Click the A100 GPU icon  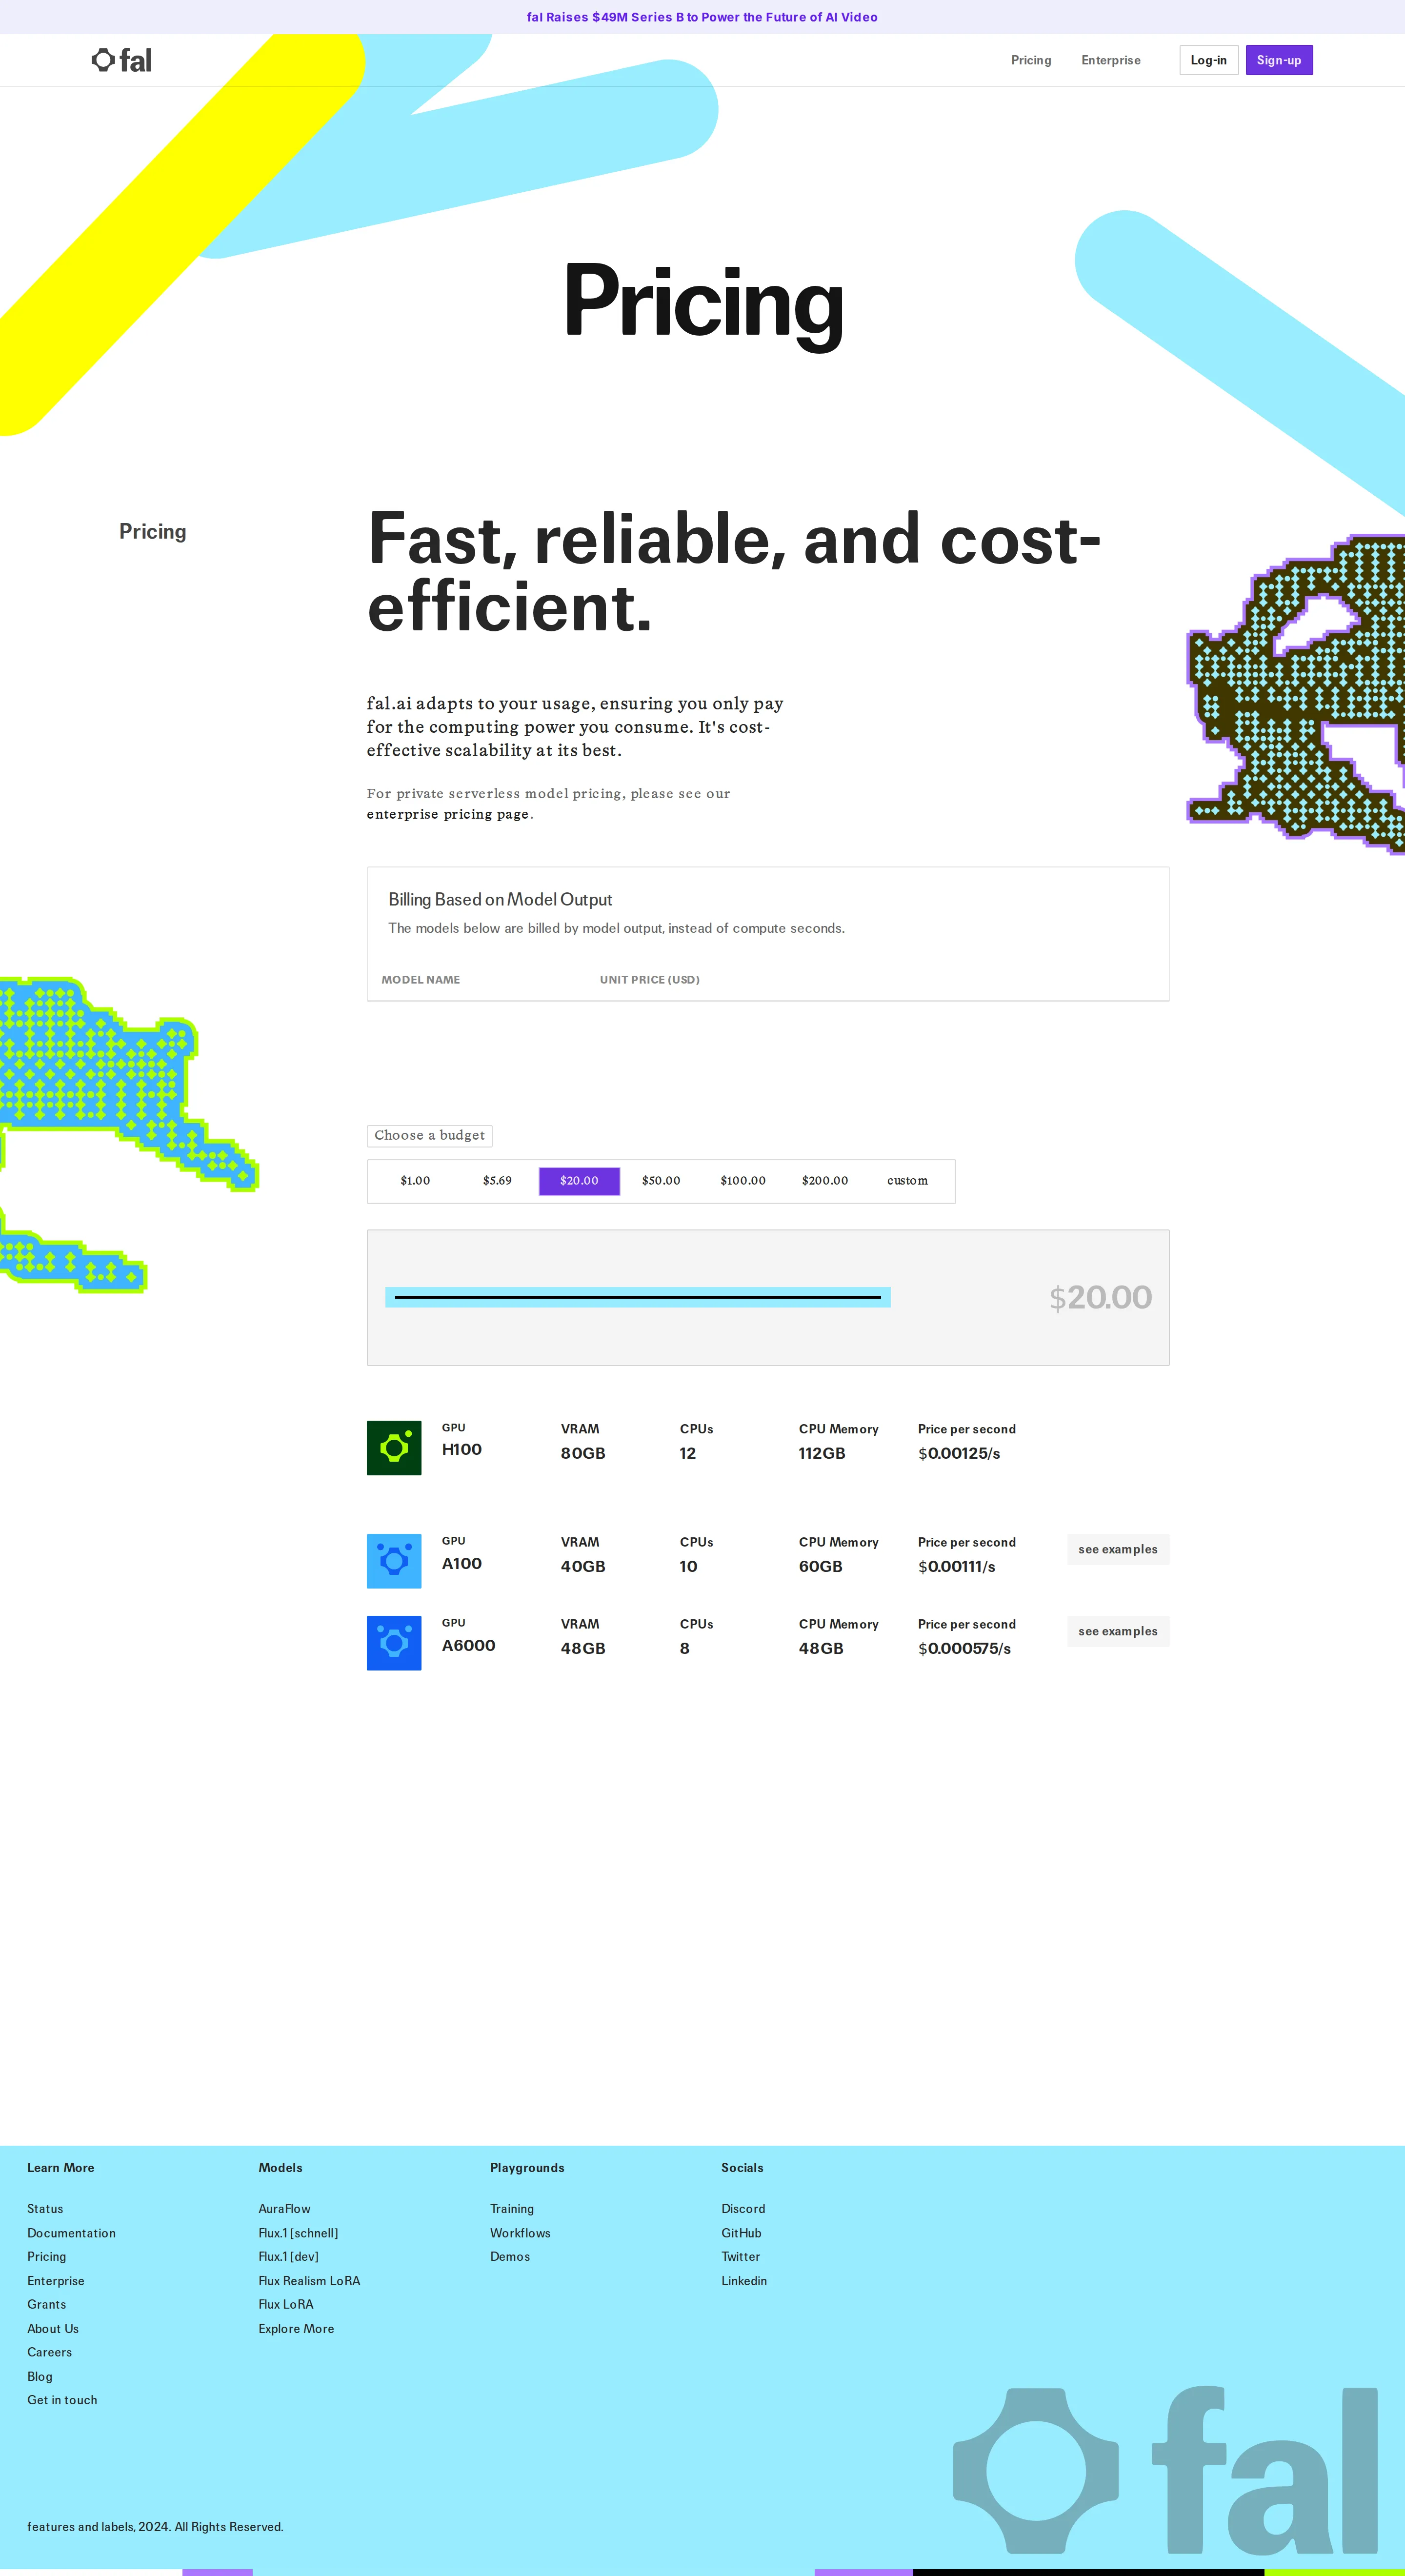pyautogui.click(x=394, y=1561)
